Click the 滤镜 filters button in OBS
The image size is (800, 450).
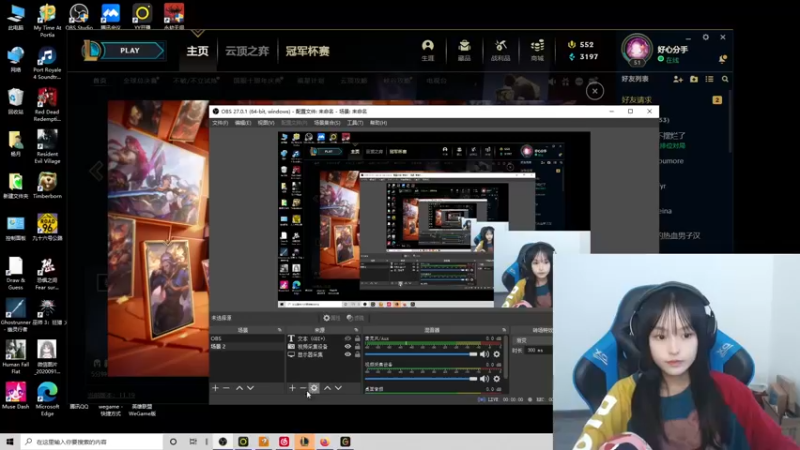(x=355, y=318)
